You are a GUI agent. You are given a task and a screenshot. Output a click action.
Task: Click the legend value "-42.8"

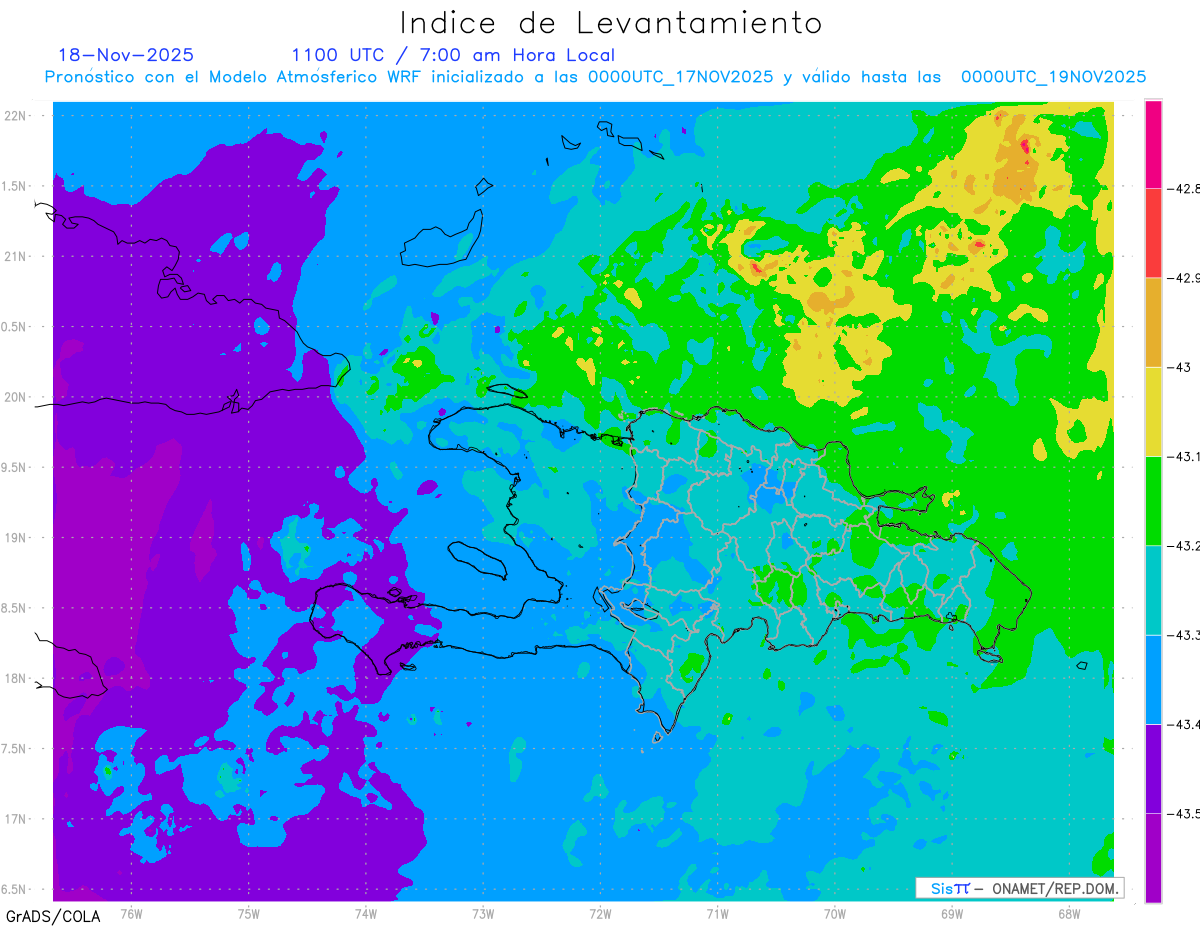[1186, 189]
